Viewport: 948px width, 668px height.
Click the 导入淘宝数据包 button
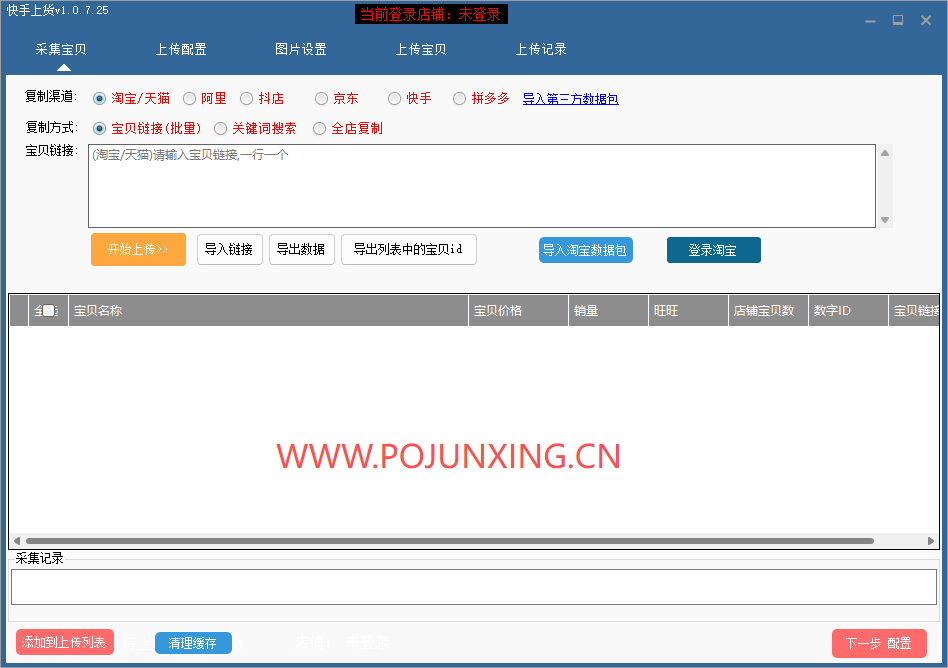coord(585,250)
